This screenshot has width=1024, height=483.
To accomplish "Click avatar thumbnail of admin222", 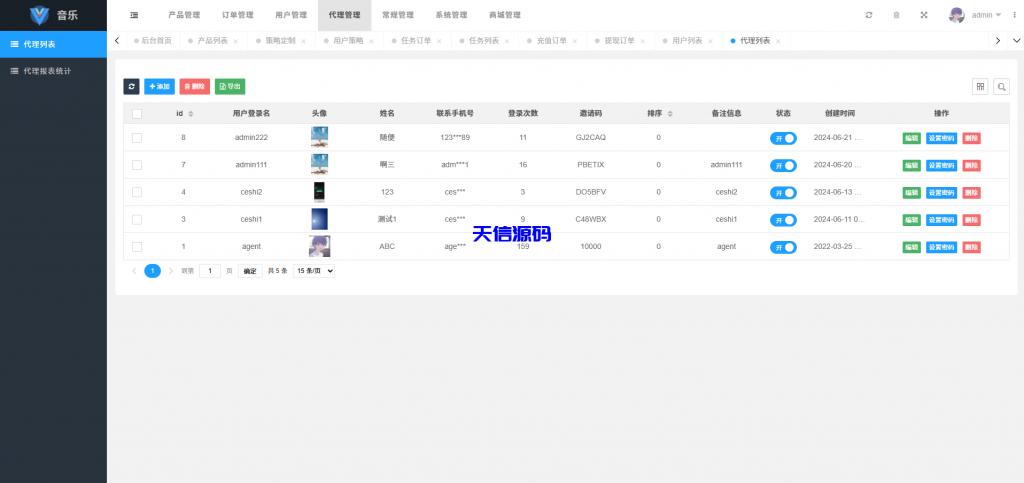I will [x=319, y=137].
